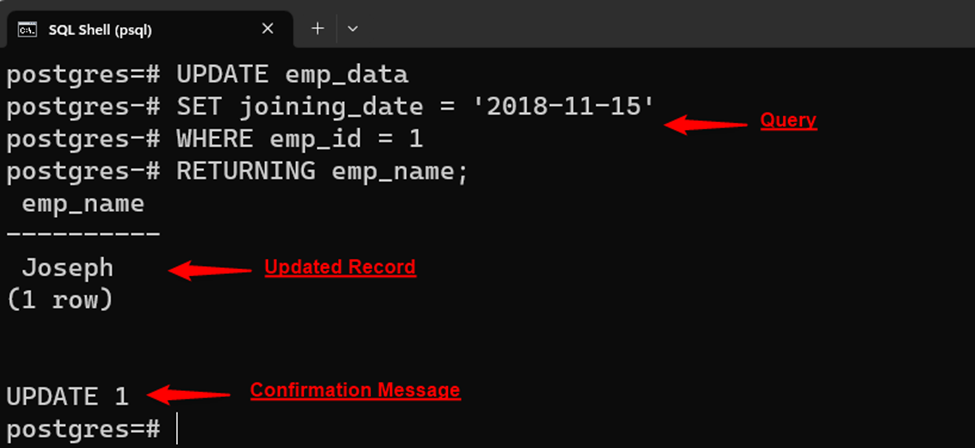Click the Confirmation Message annotation label
The height and width of the screenshot is (448, 975).
coord(355,390)
